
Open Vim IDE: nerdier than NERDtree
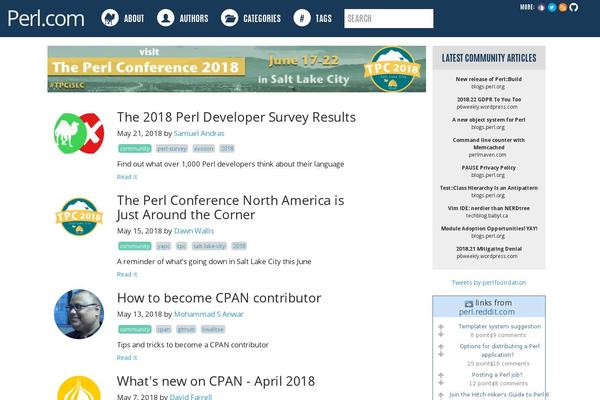(x=489, y=208)
